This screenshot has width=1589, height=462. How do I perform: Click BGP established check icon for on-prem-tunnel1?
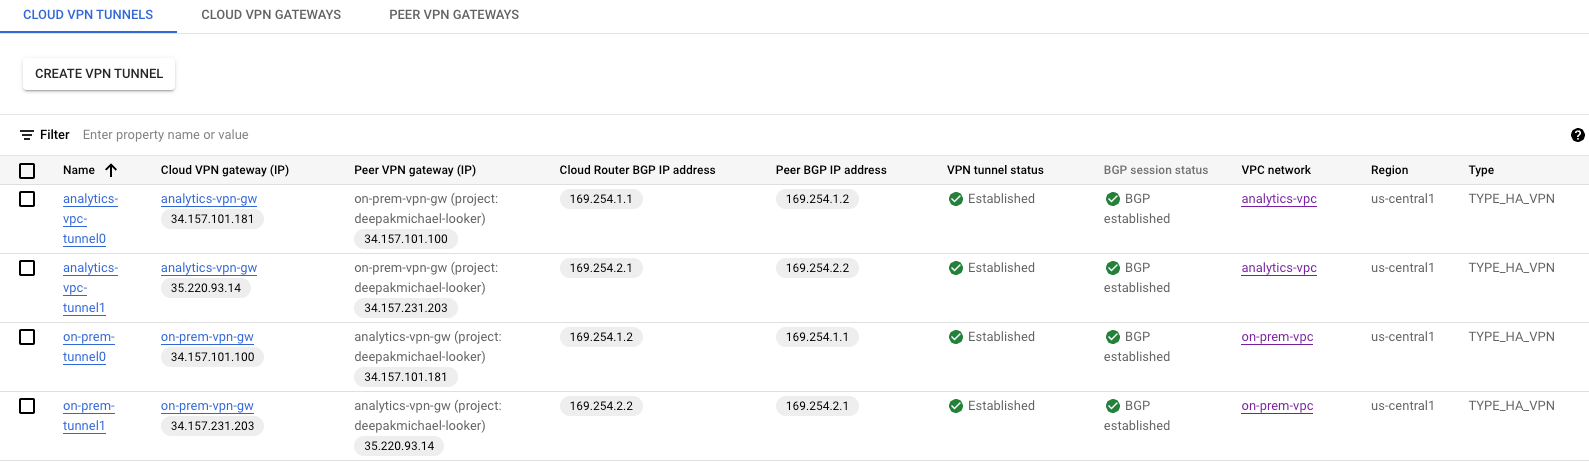coord(1112,406)
